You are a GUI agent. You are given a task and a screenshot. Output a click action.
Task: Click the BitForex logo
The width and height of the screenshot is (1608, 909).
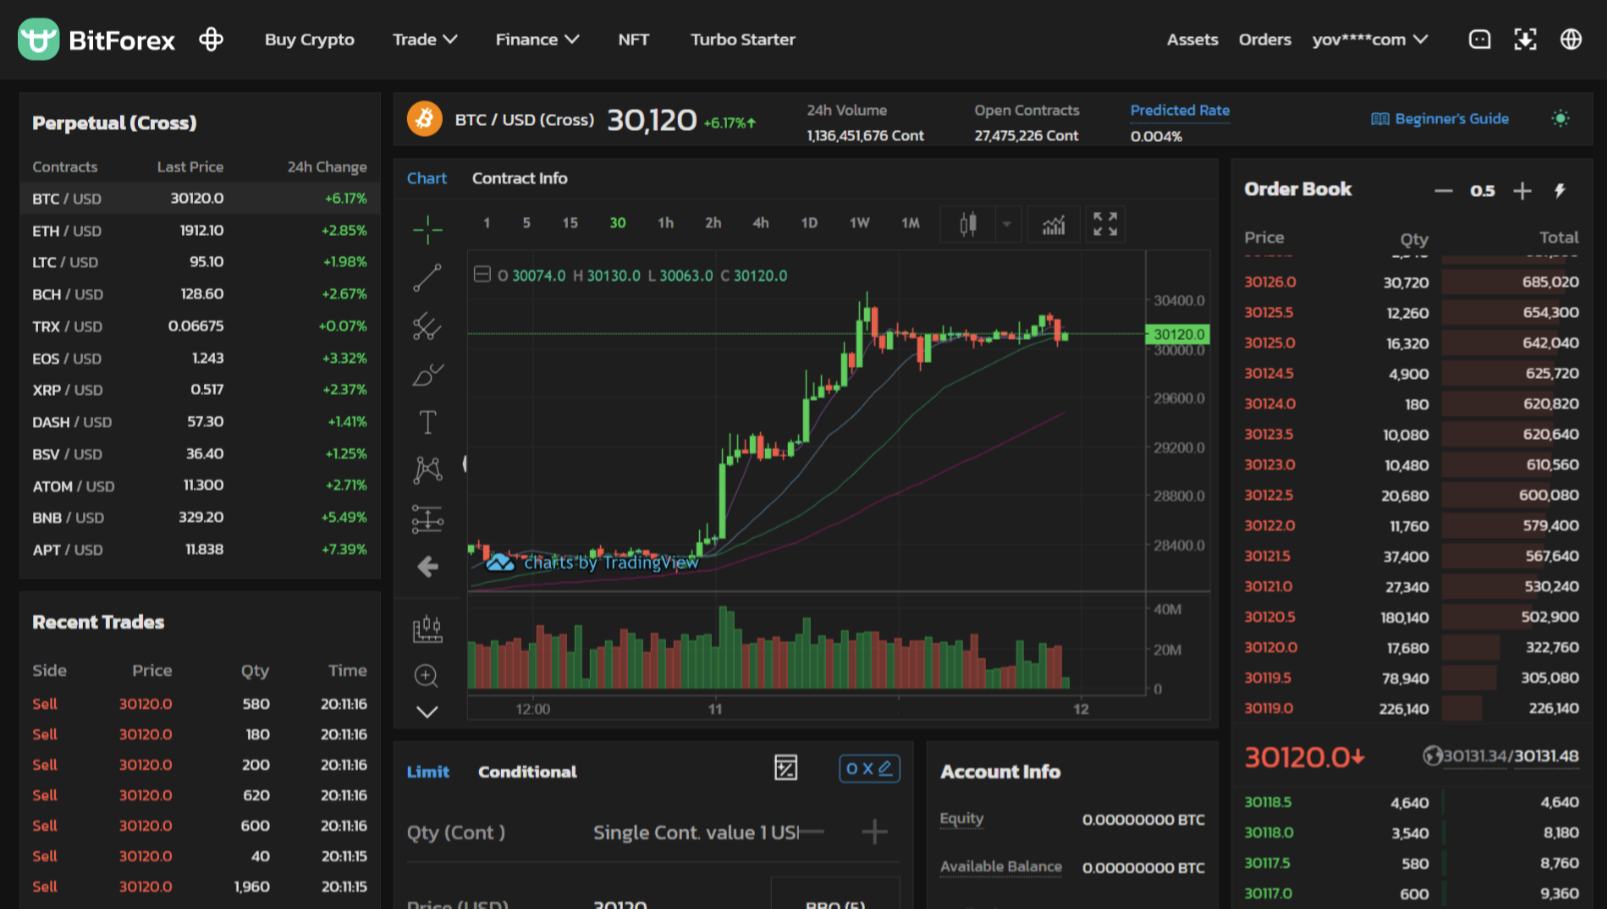[x=97, y=40]
